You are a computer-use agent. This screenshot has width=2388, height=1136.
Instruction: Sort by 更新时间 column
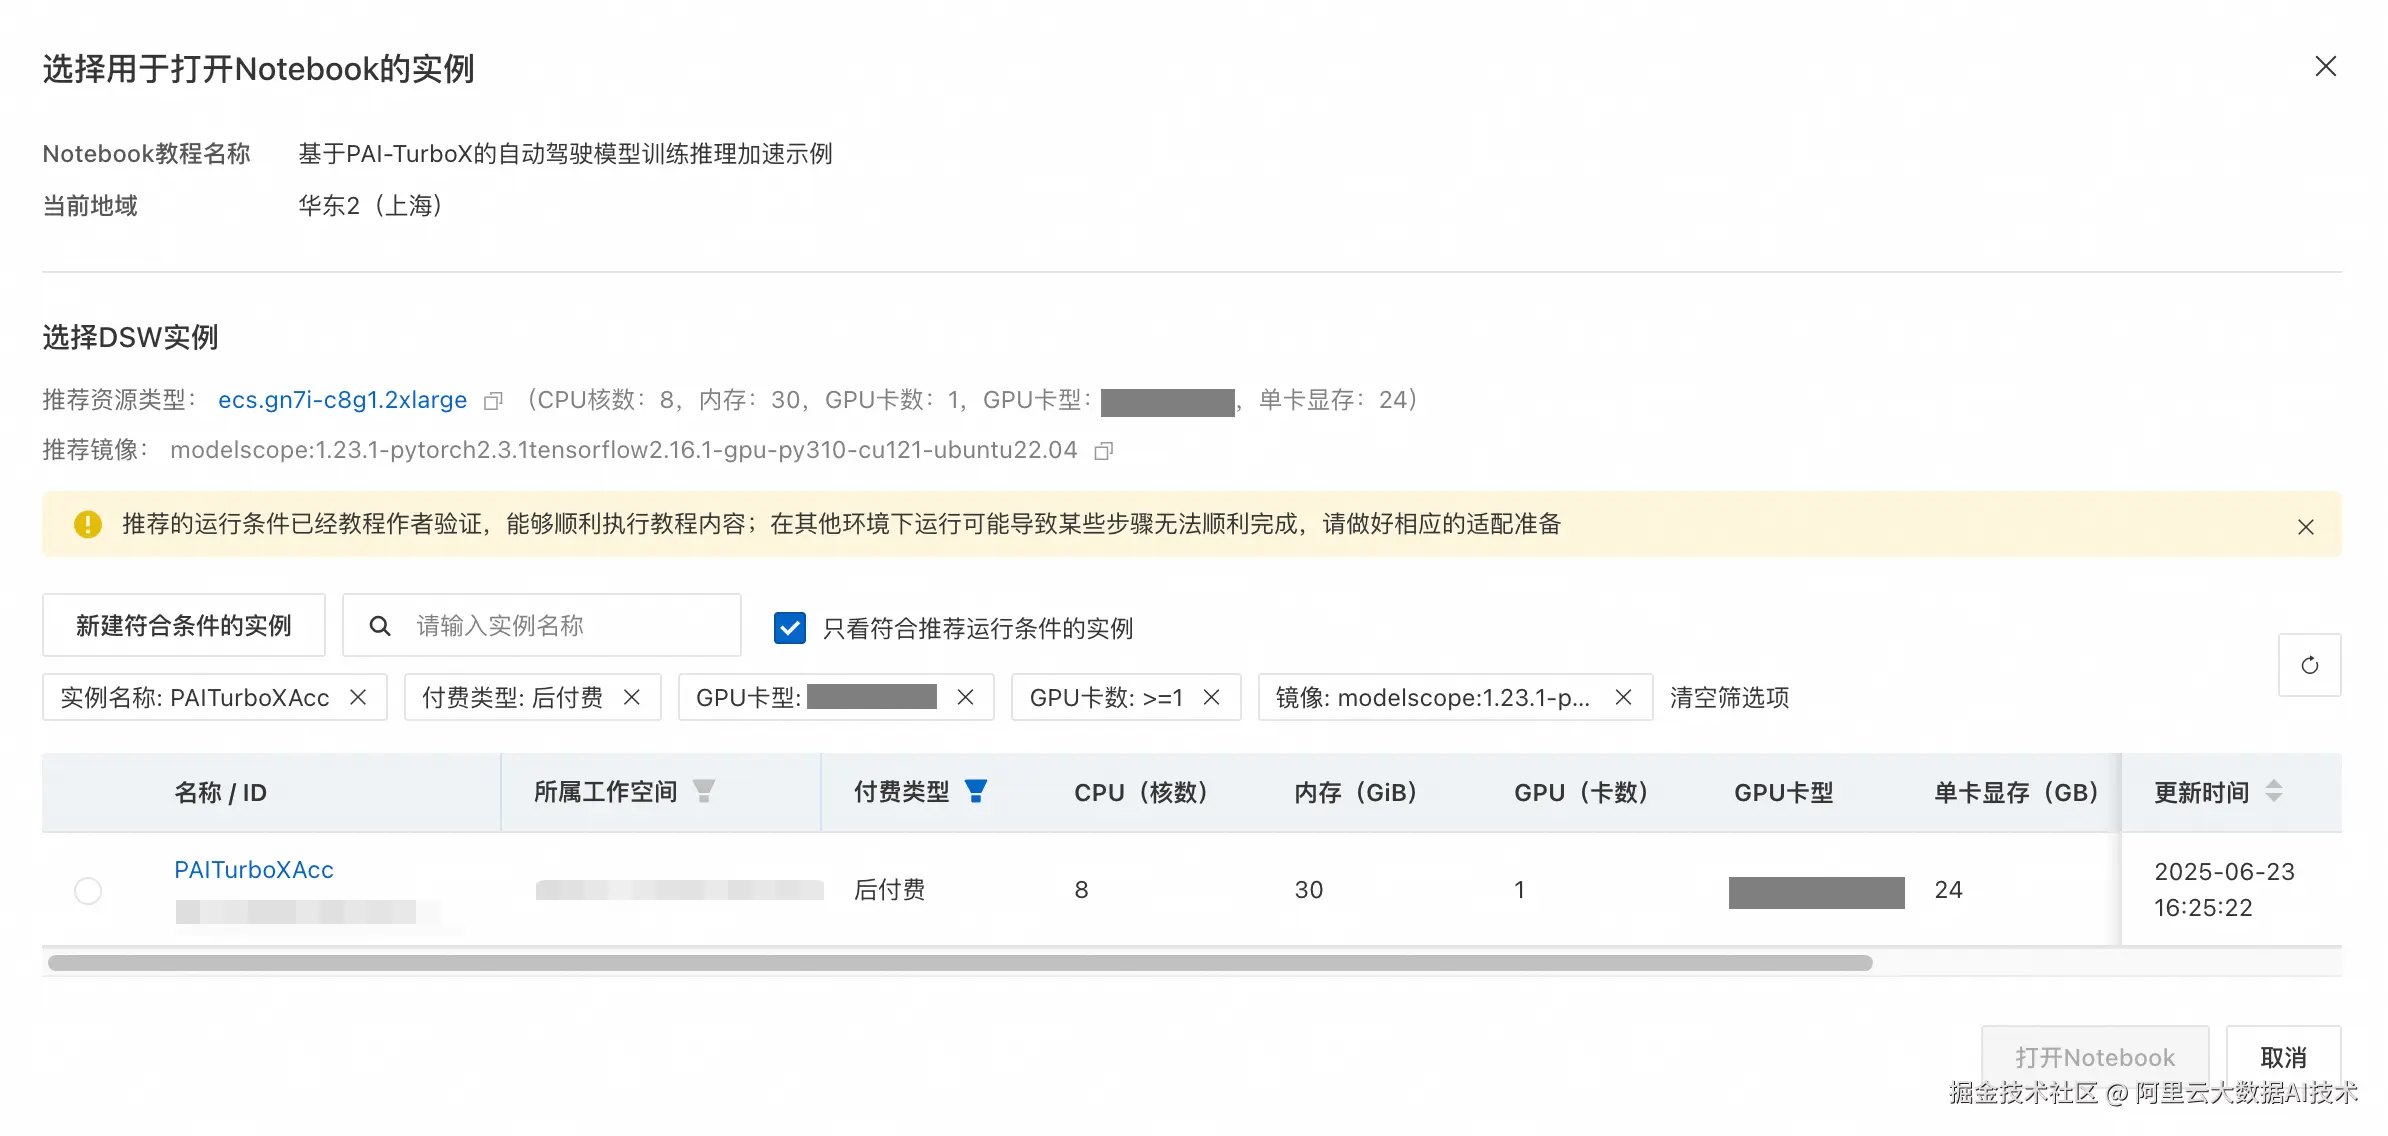click(x=2274, y=791)
